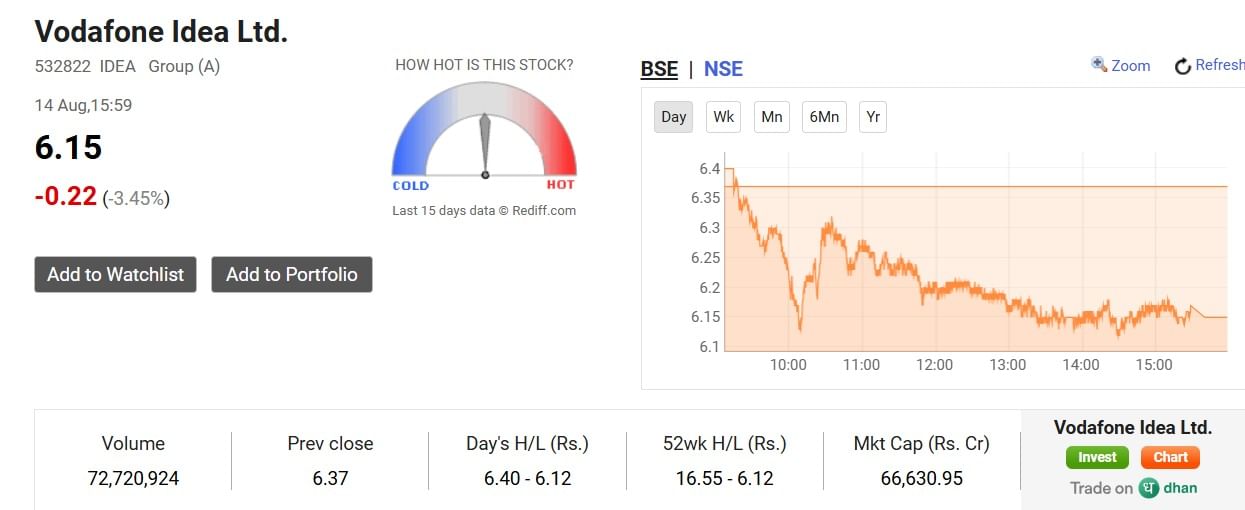The image size is (1245, 510).
Task: Switch to BSE exchange tab
Action: (x=659, y=69)
